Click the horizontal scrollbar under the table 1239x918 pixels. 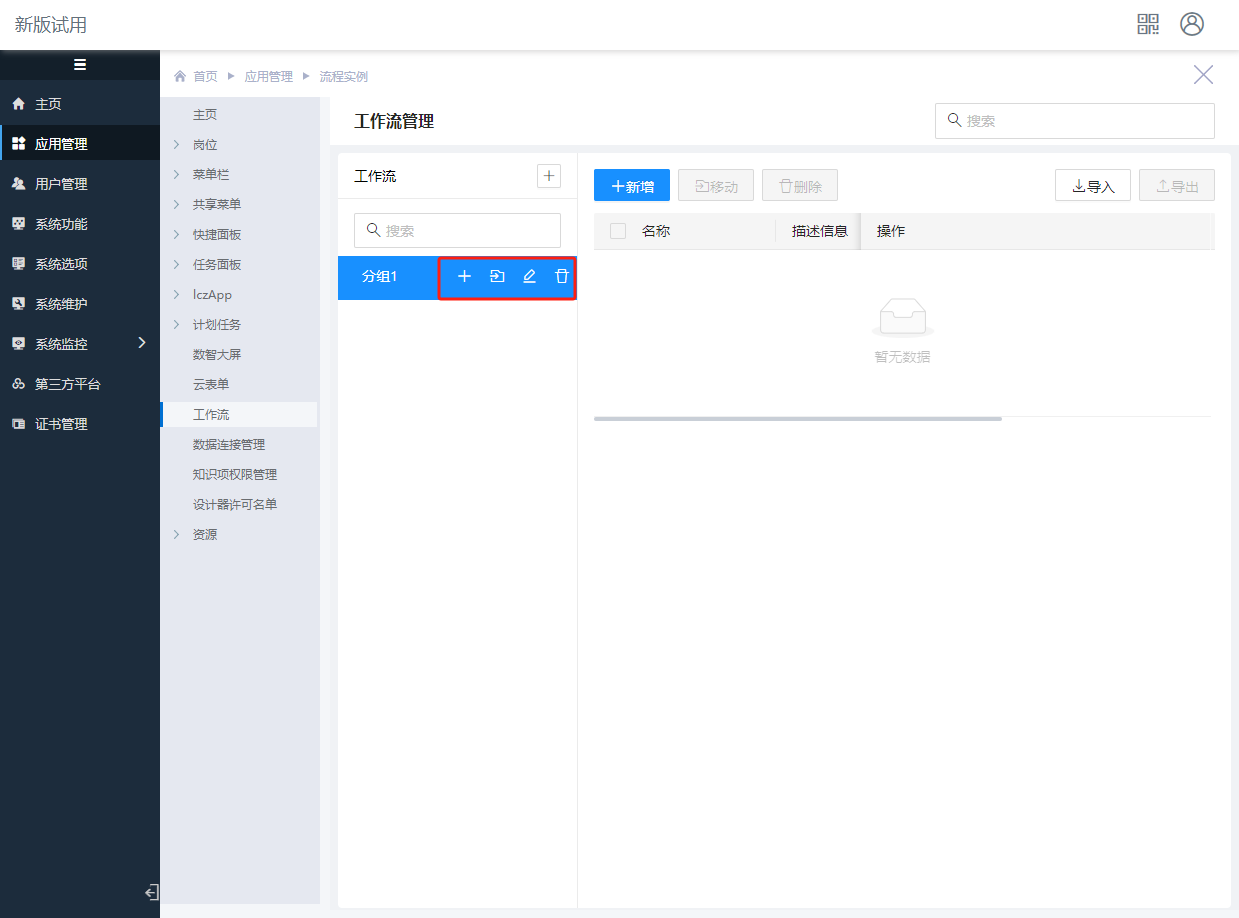coord(797,419)
